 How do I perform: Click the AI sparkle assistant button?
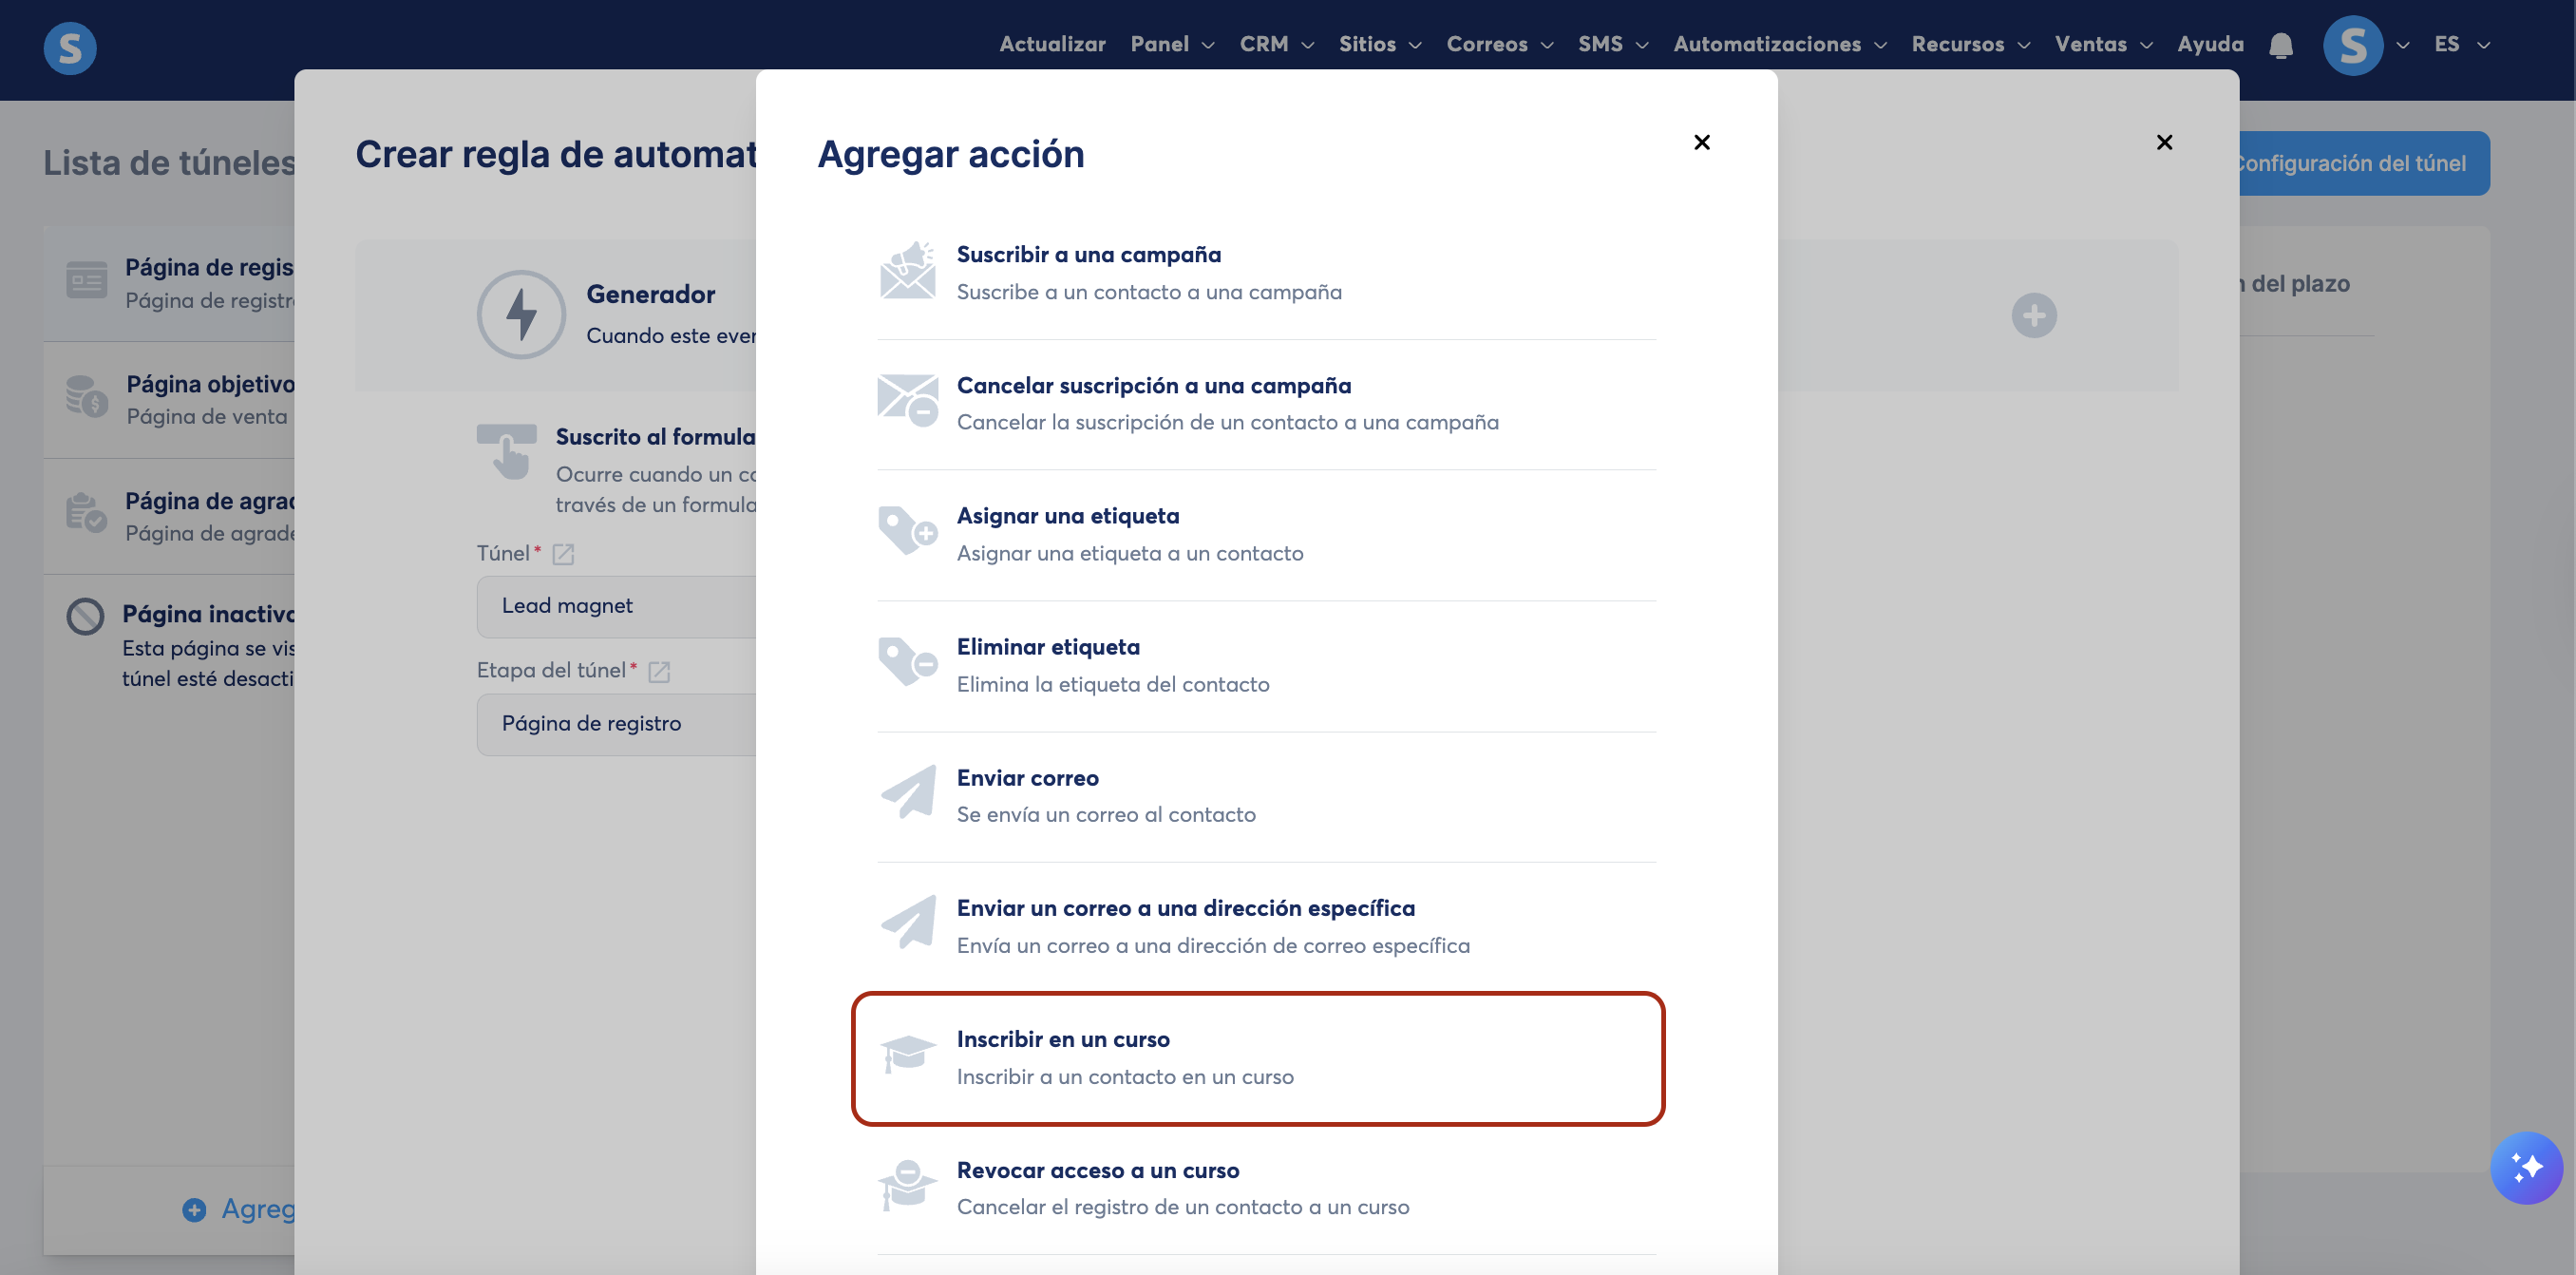pos(2525,1167)
